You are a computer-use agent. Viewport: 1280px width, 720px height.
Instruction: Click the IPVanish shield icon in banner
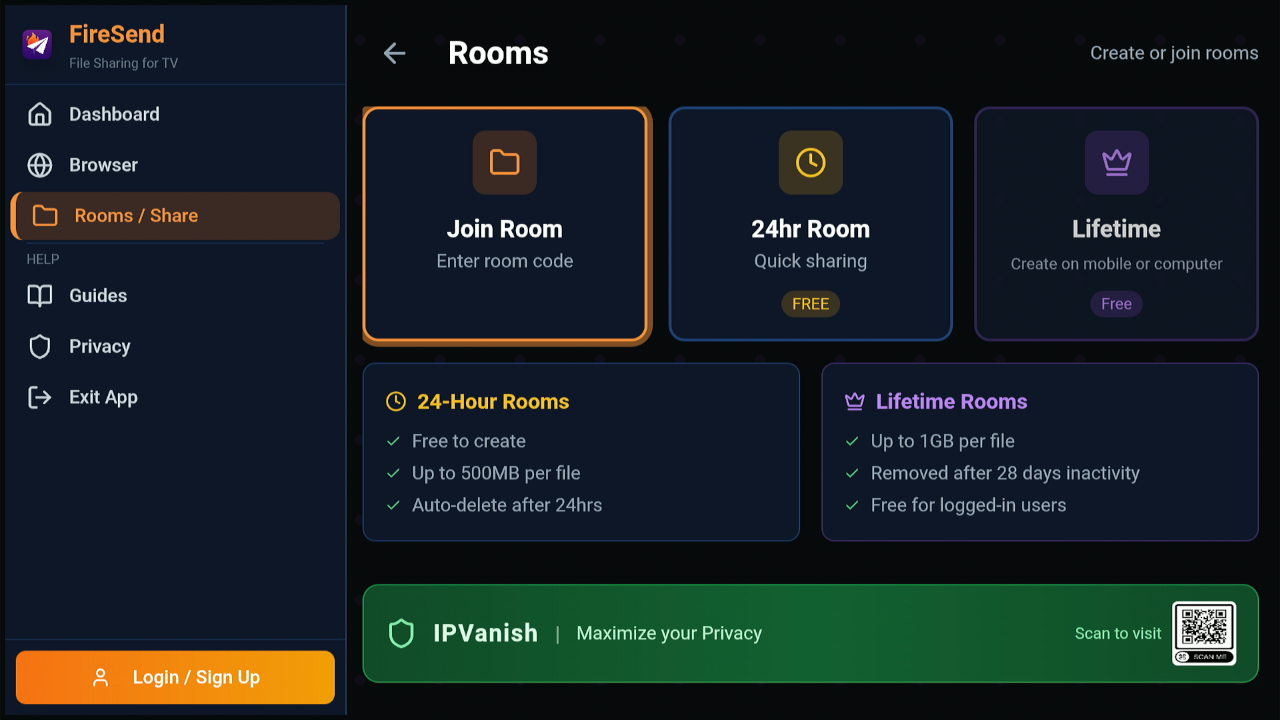(401, 633)
